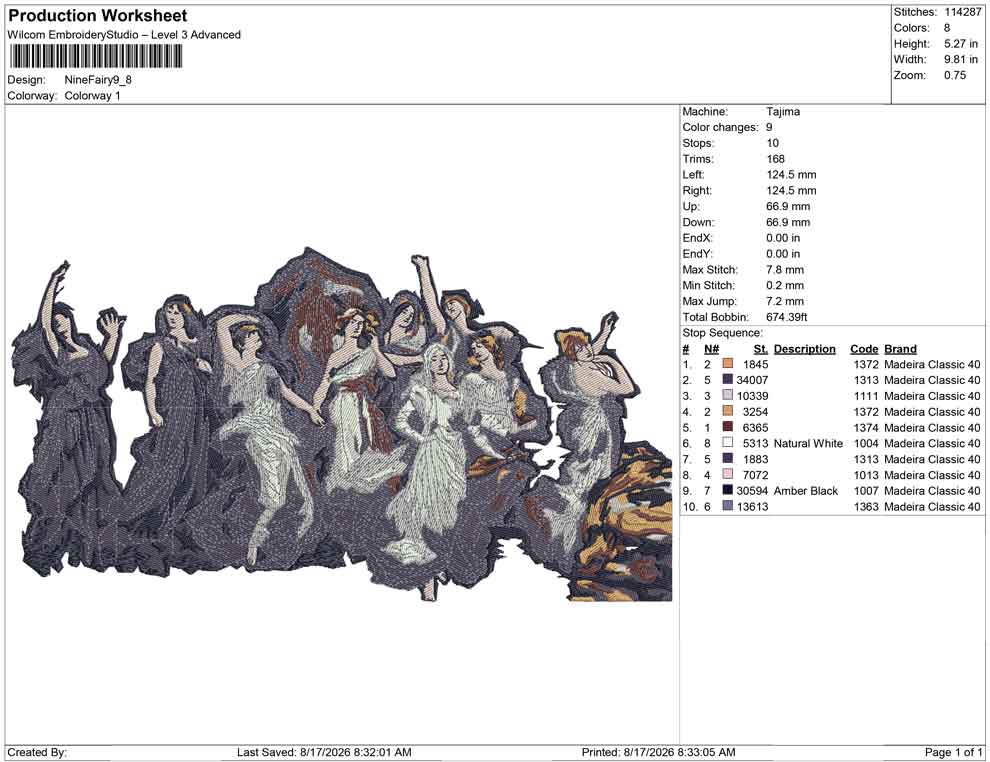Click the light swatch for stop 3 (10339 stitches)
This screenshot has width=990, height=762.
[x=728, y=396]
